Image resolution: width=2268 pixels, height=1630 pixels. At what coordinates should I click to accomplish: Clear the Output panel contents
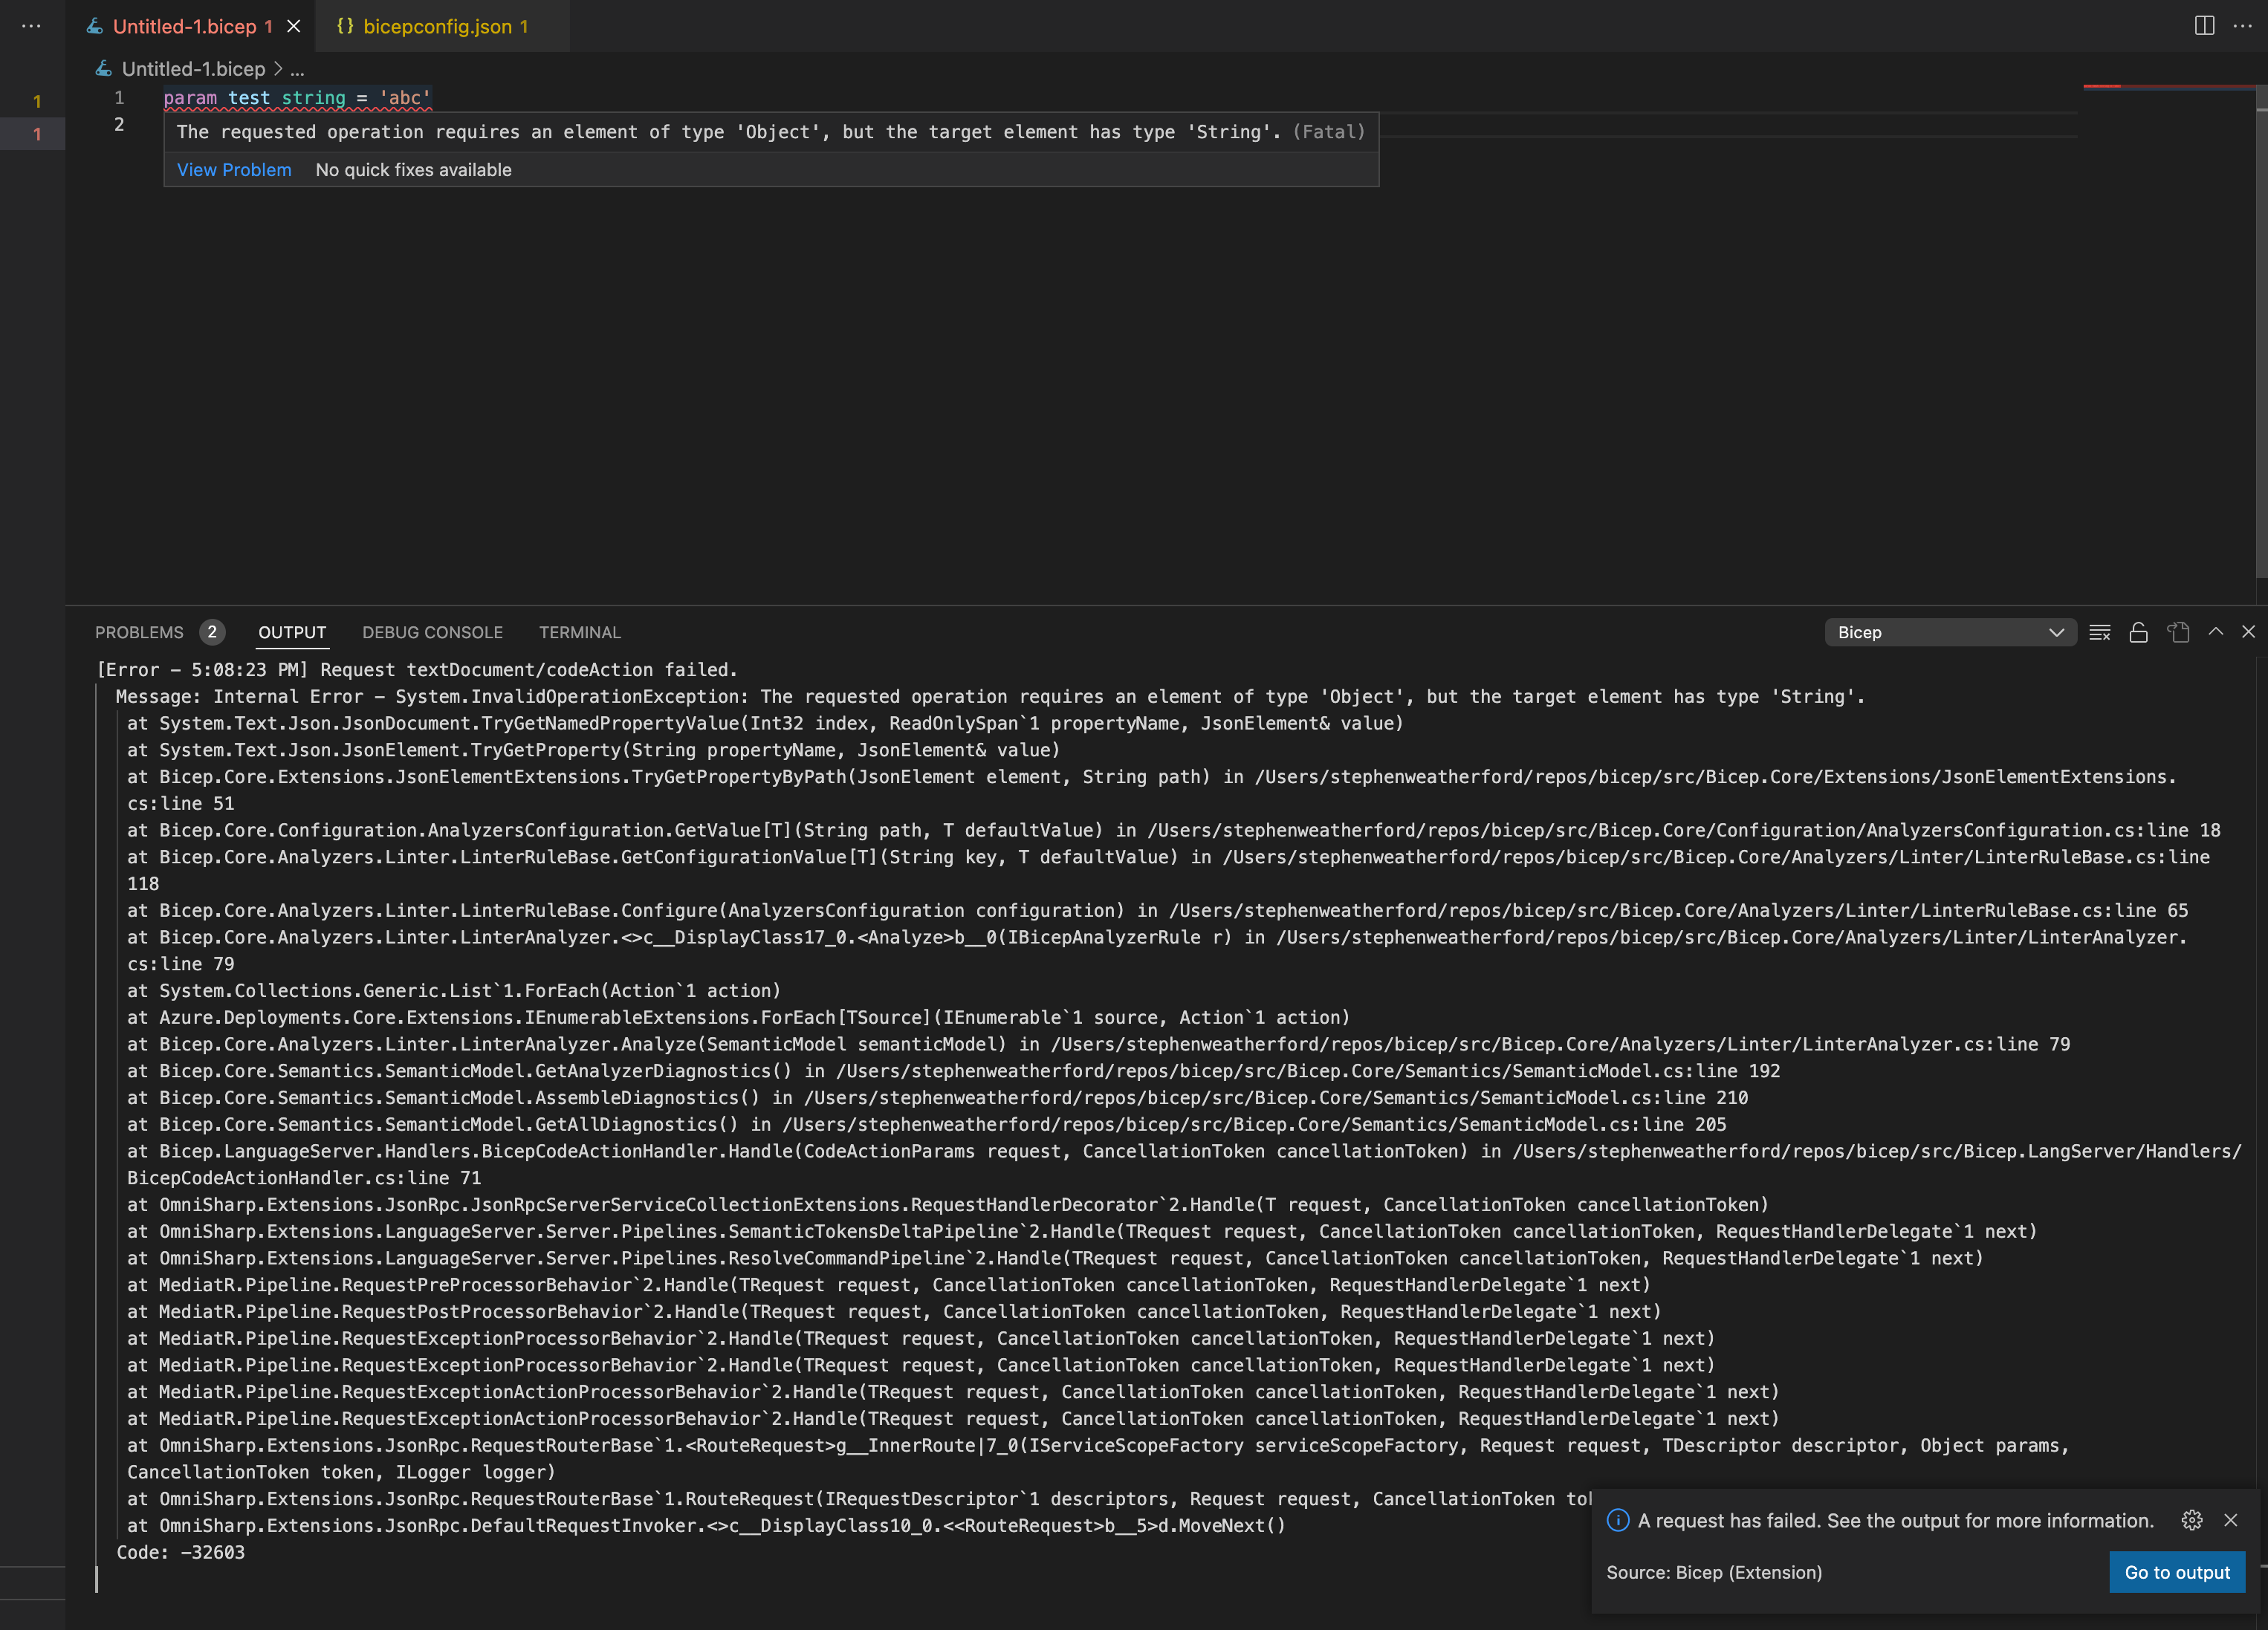click(2100, 632)
